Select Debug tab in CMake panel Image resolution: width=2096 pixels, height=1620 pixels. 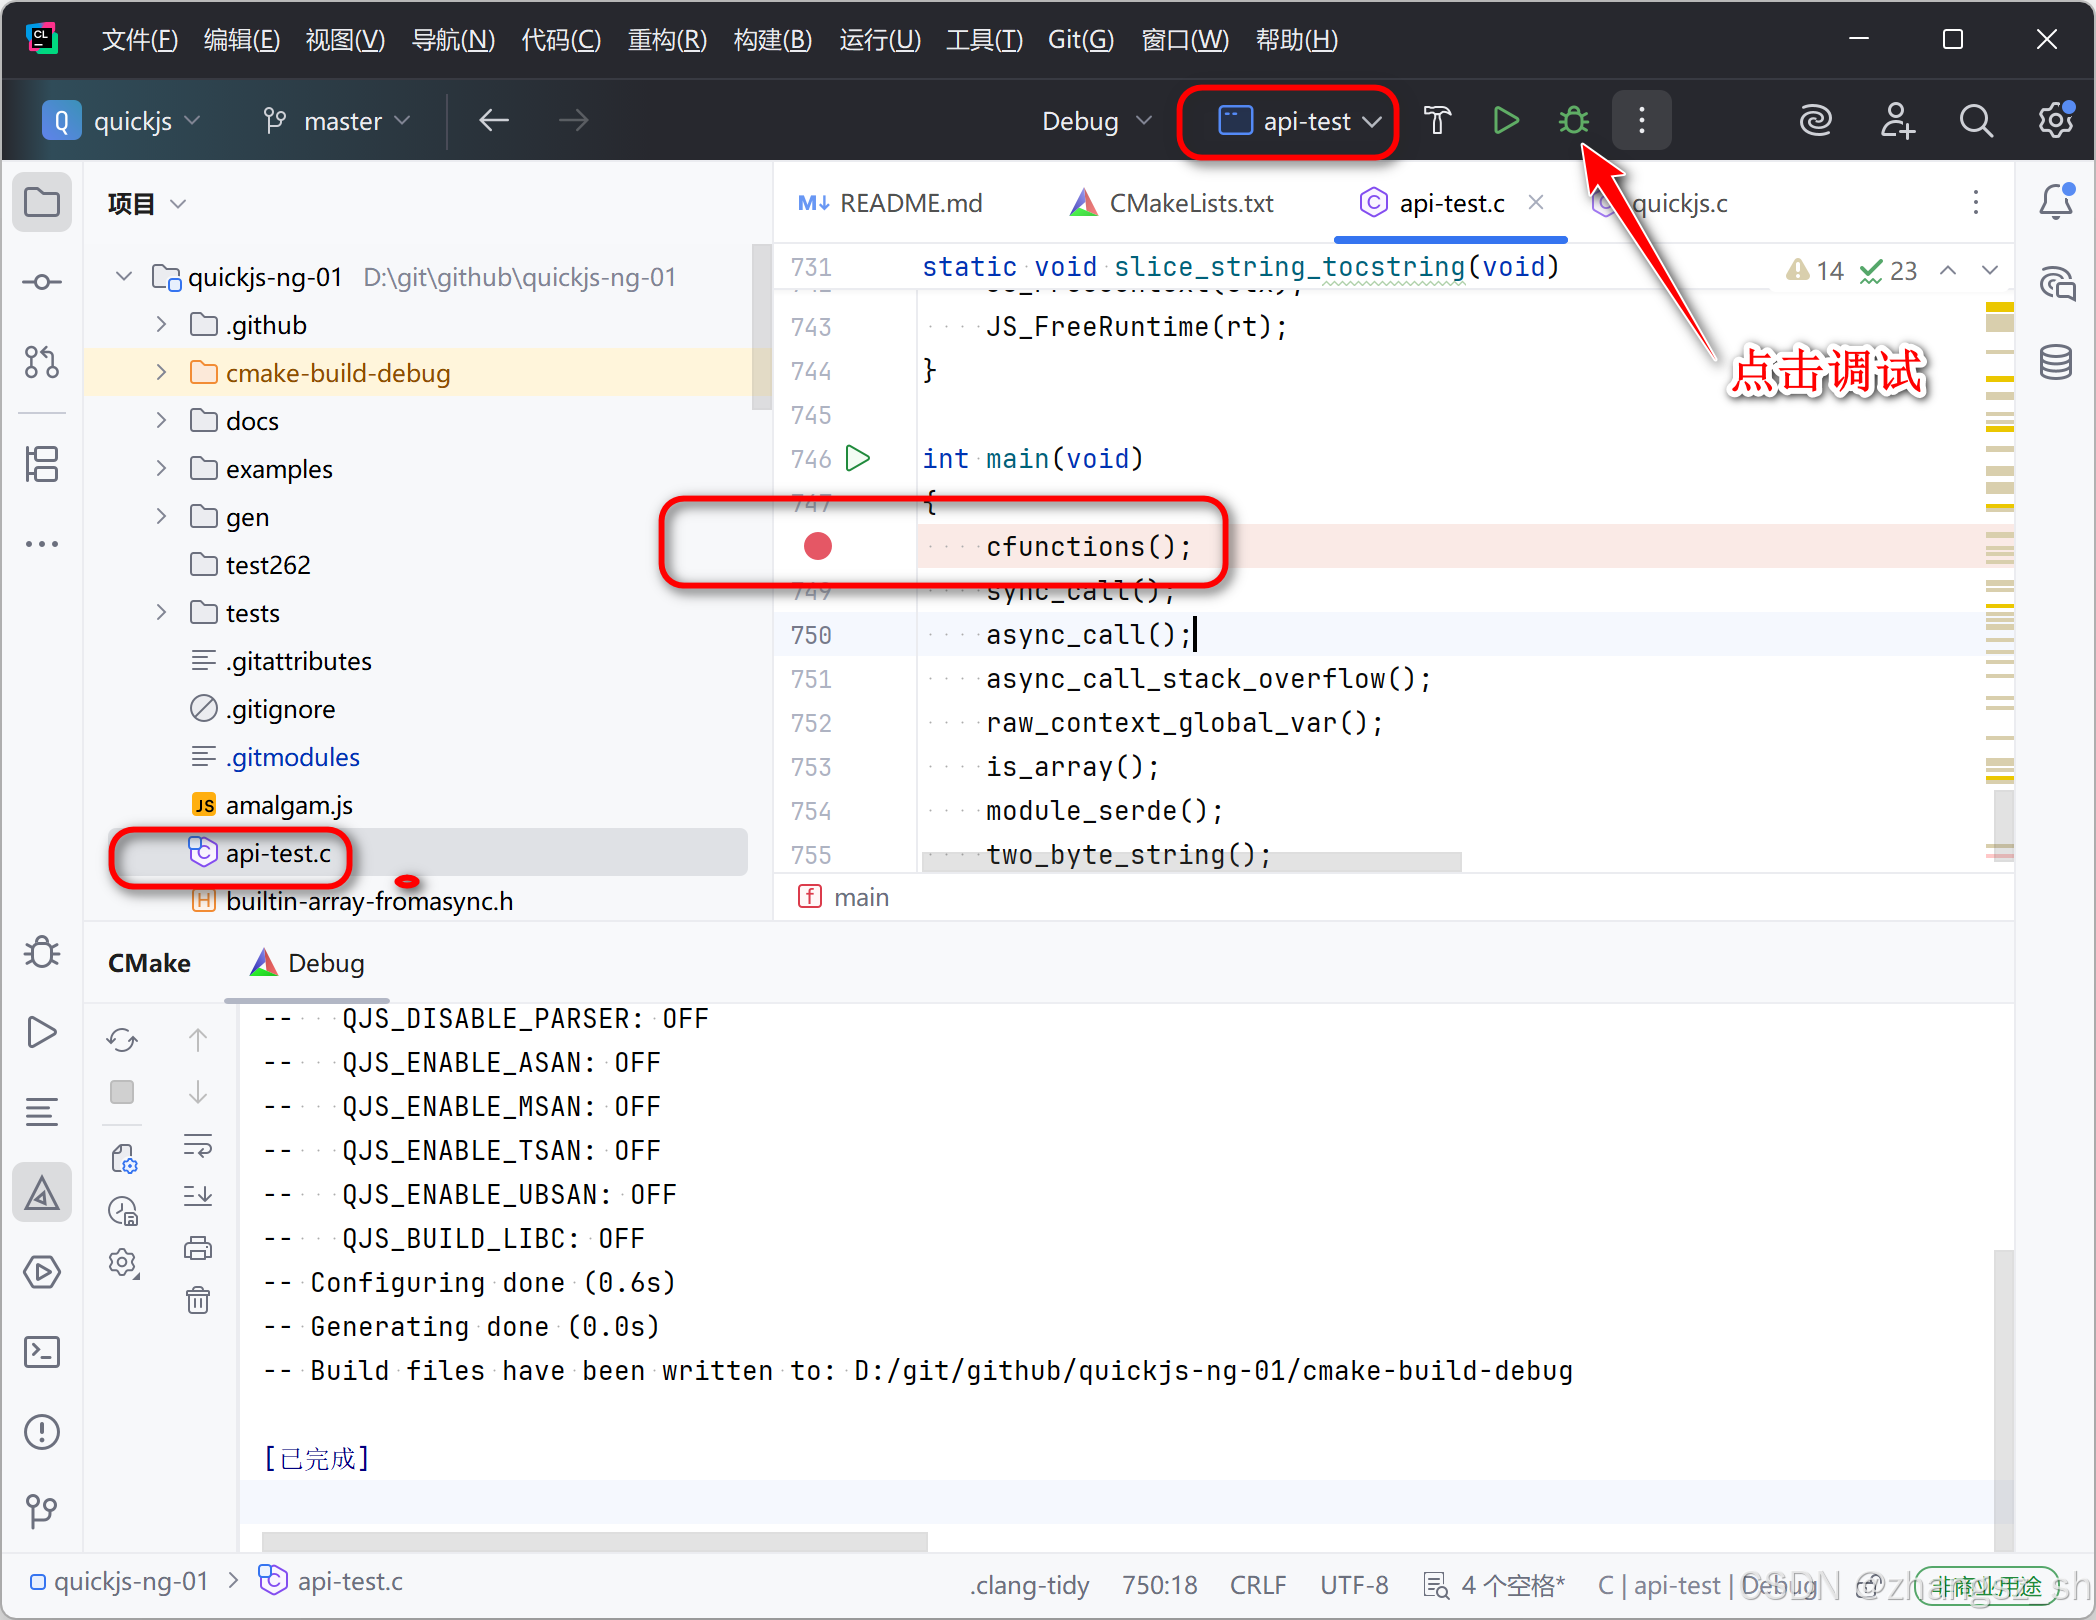coord(308,964)
